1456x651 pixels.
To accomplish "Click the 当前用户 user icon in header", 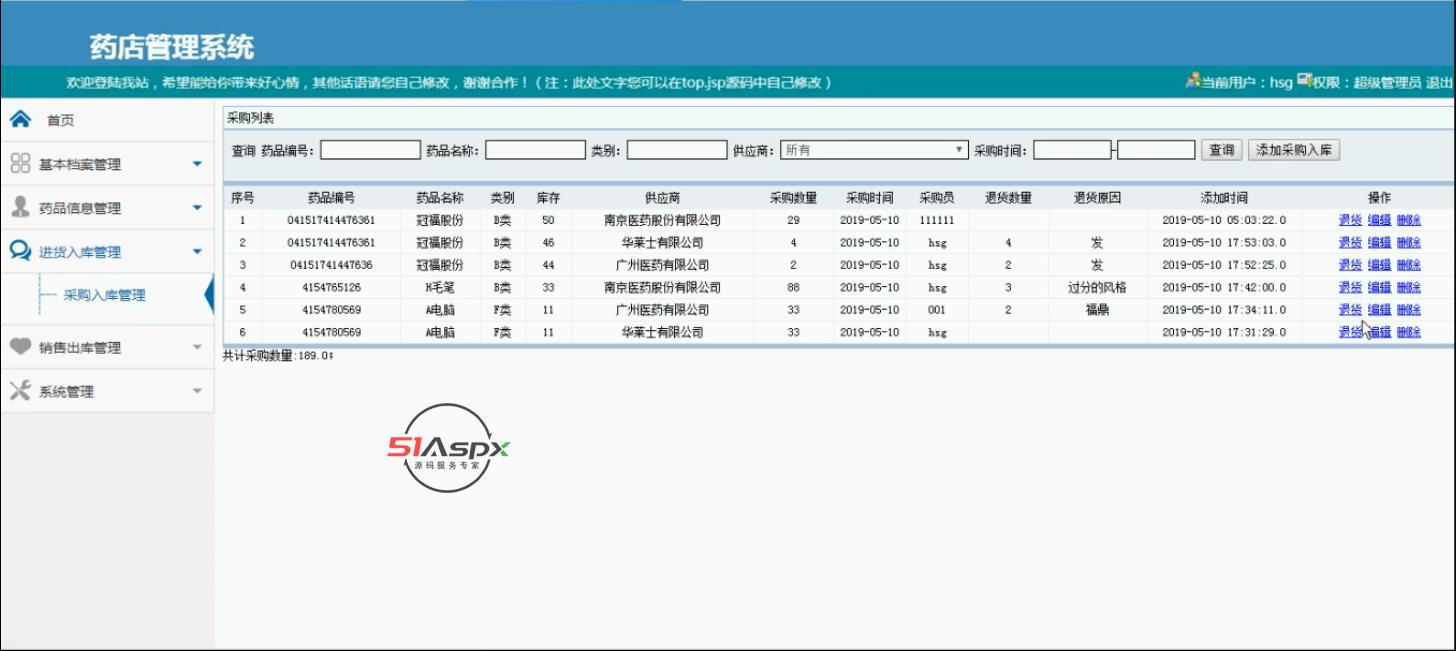I will (x=1192, y=81).
